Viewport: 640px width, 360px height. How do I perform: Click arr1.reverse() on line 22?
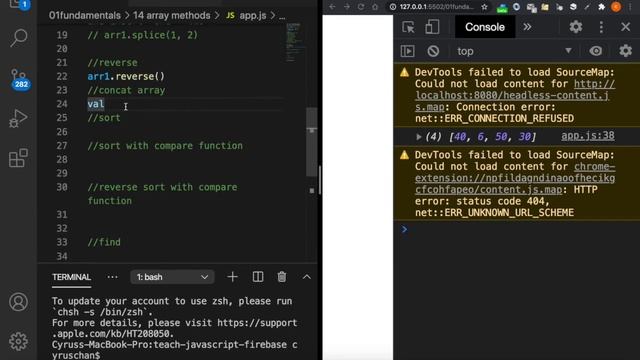[x=126, y=76]
